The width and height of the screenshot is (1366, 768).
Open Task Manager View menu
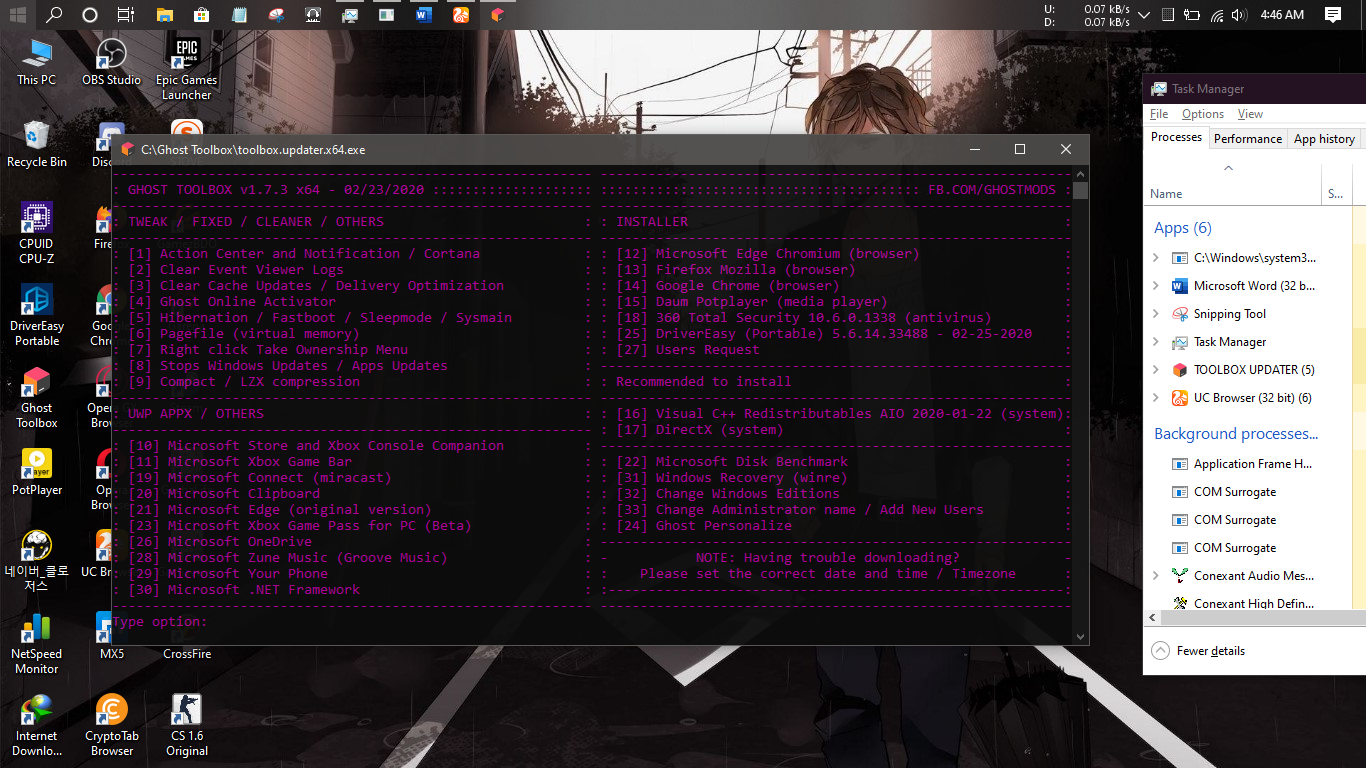click(x=1250, y=114)
